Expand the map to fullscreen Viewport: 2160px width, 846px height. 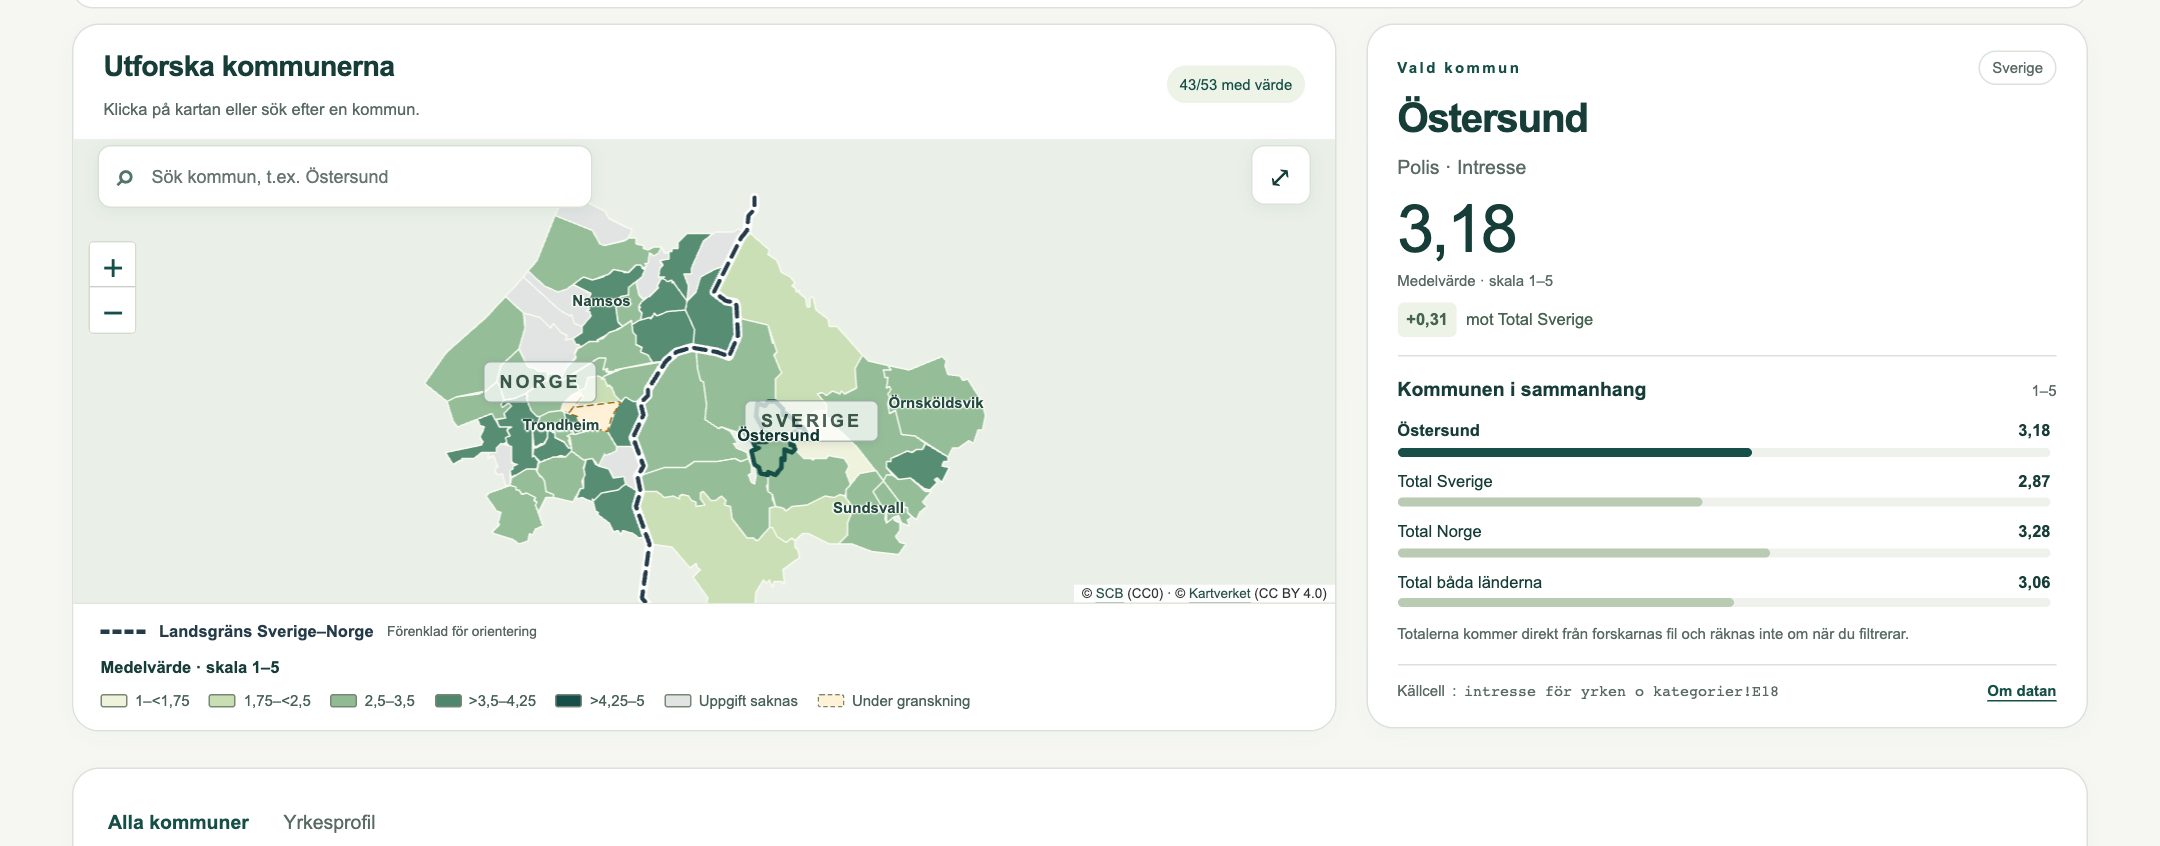(1280, 177)
